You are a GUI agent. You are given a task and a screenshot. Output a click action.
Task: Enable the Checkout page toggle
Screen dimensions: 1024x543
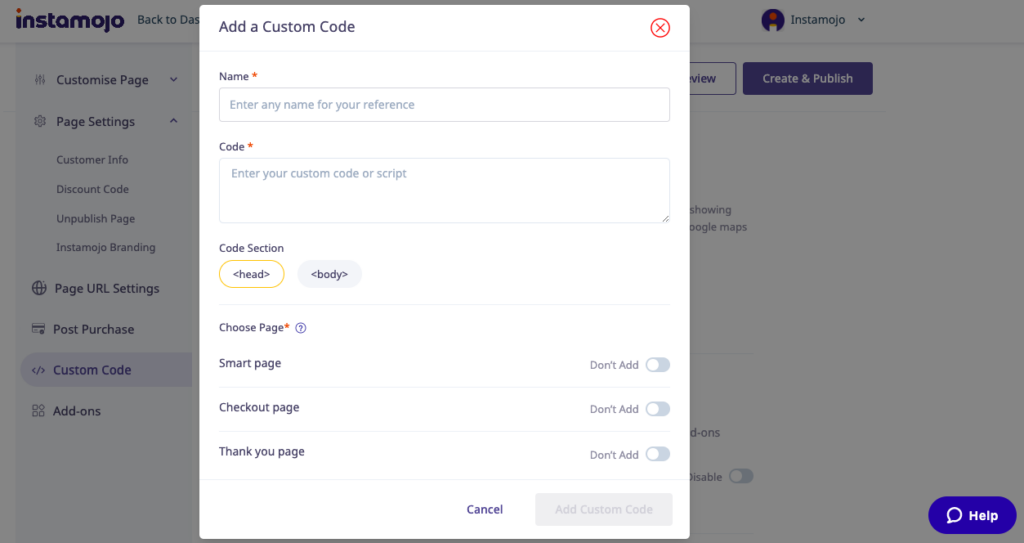click(x=657, y=409)
